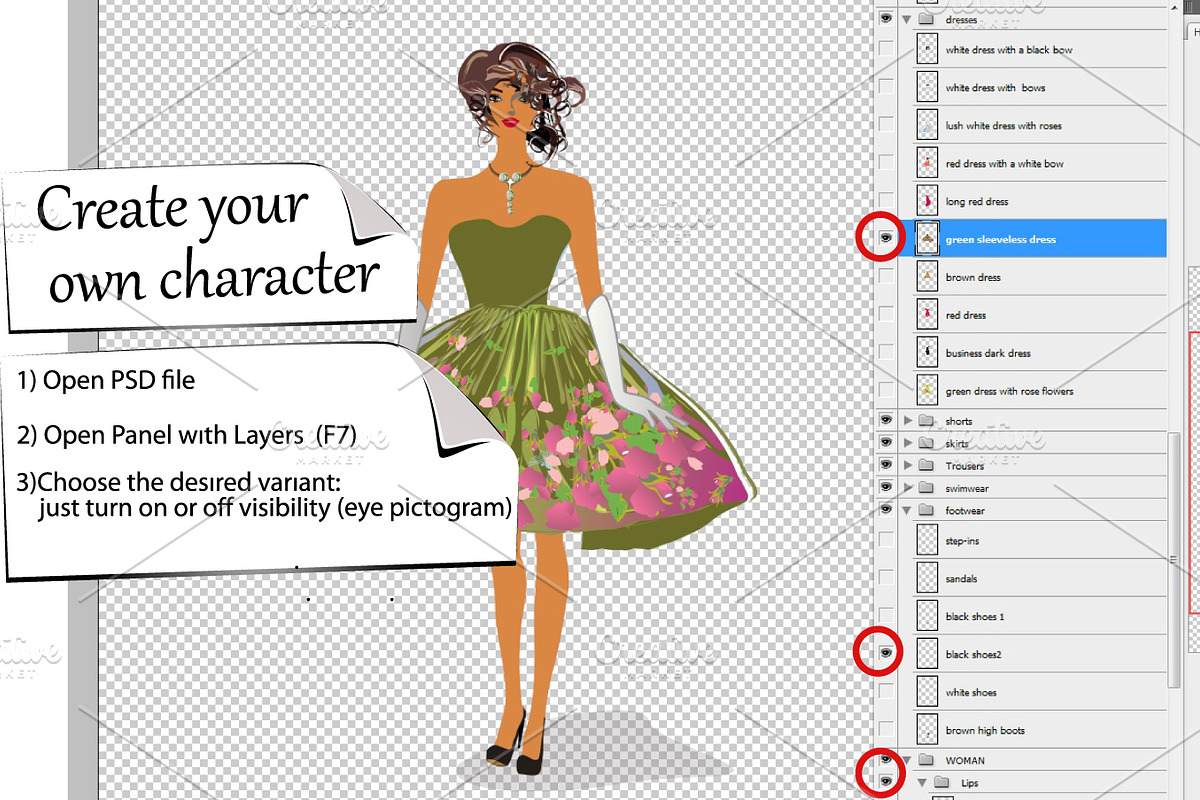Select the 'sandals' layer name

962,579
